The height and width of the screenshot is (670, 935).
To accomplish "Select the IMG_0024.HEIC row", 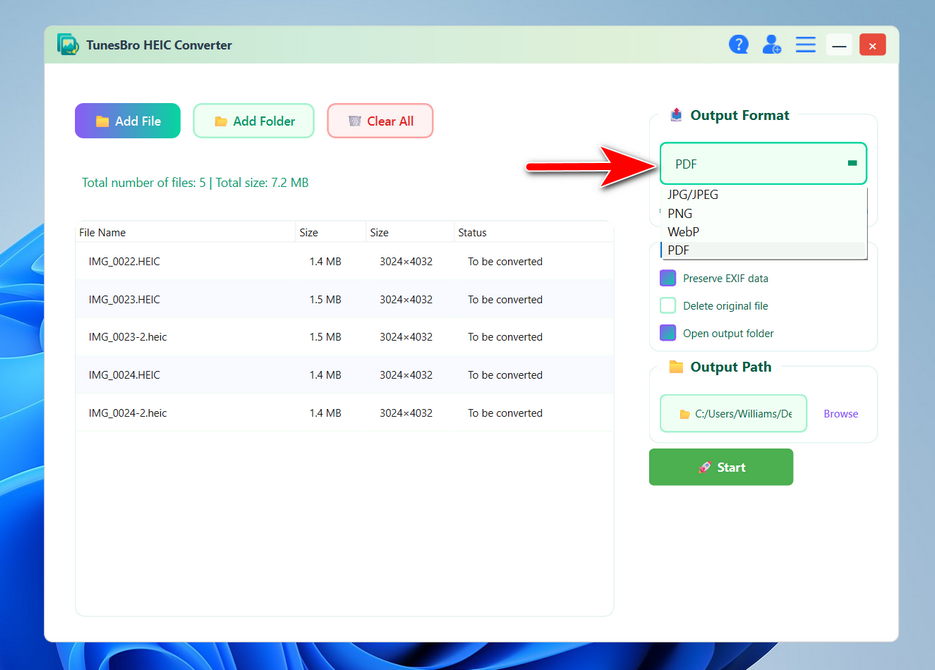I will click(345, 375).
